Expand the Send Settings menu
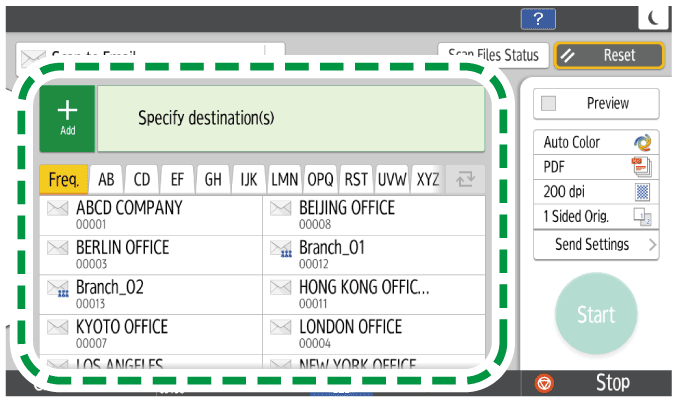Screen dimensions: 675x400 click(596, 244)
